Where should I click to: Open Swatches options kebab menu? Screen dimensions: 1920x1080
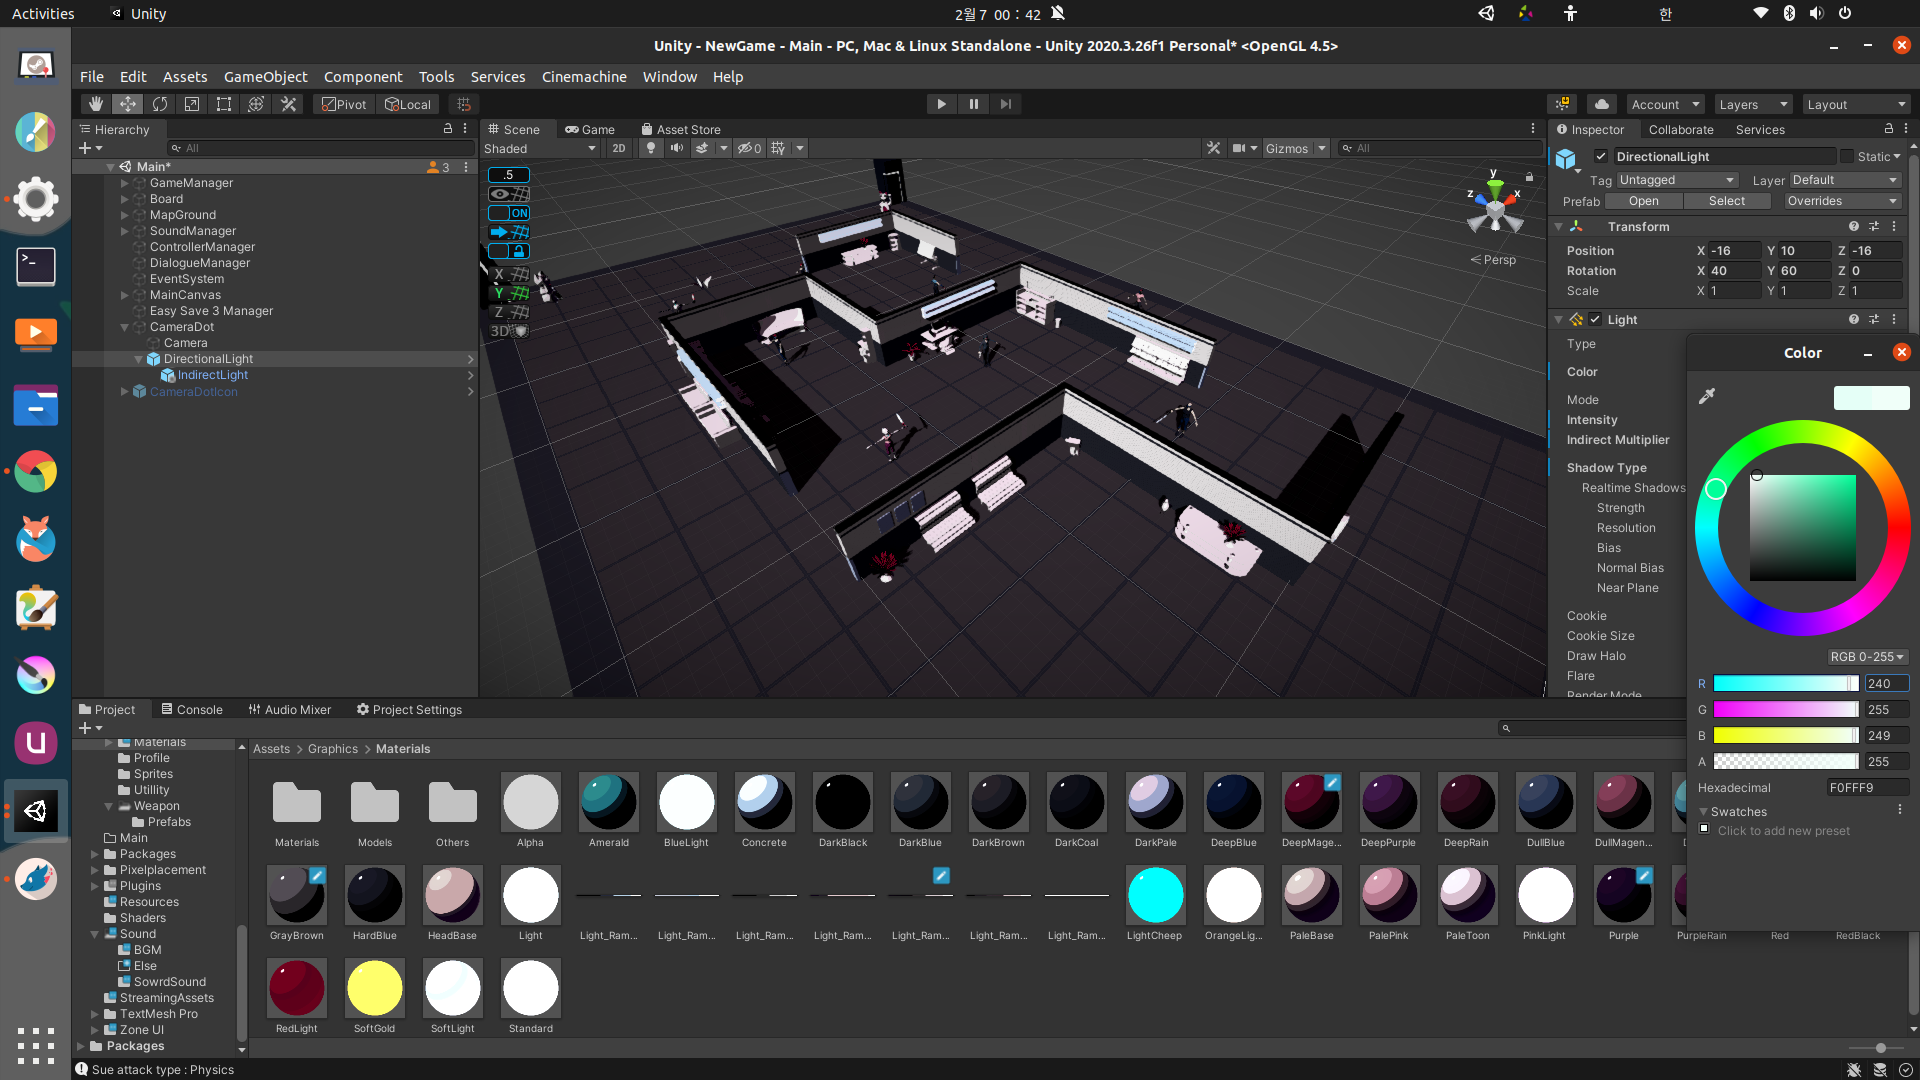coord(1900,810)
